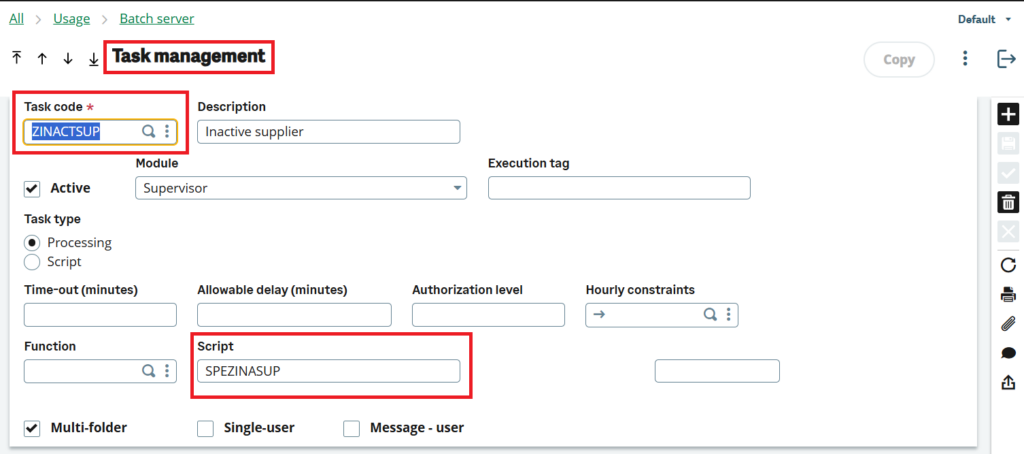Click the Allowable delay (minutes) field
This screenshot has height=454, width=1024.
coord(295,315)
